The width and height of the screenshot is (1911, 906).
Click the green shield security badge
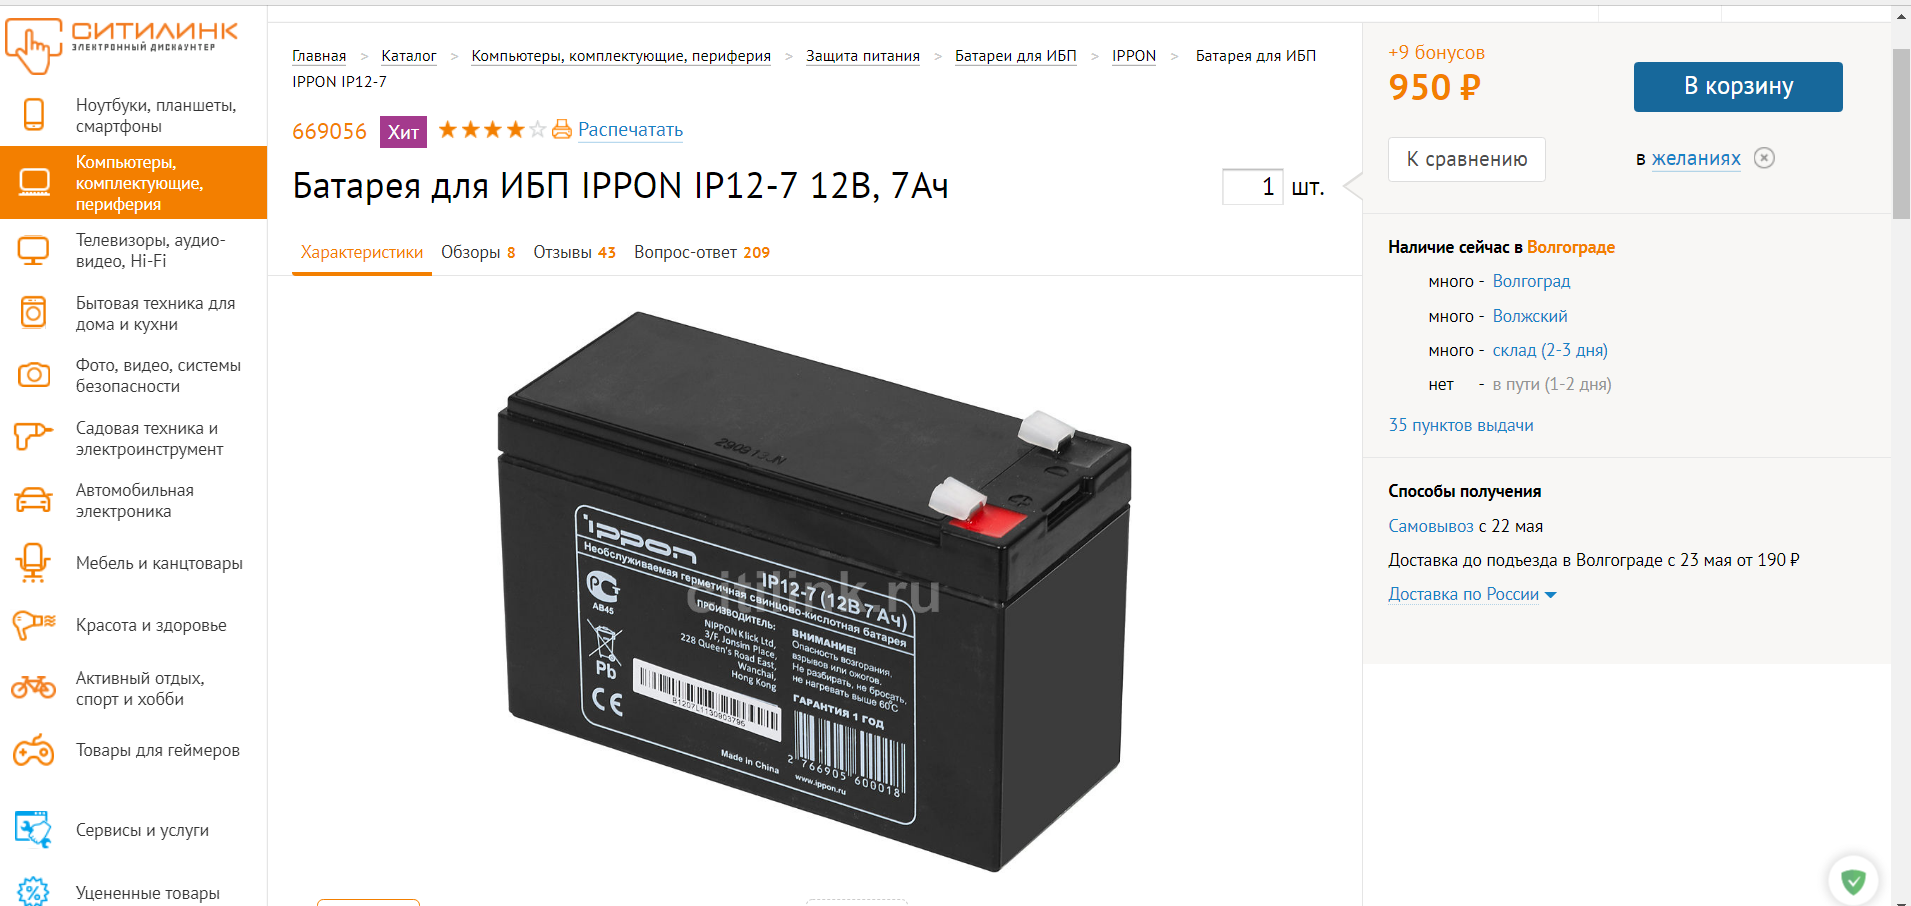(x=1853, y=881)
